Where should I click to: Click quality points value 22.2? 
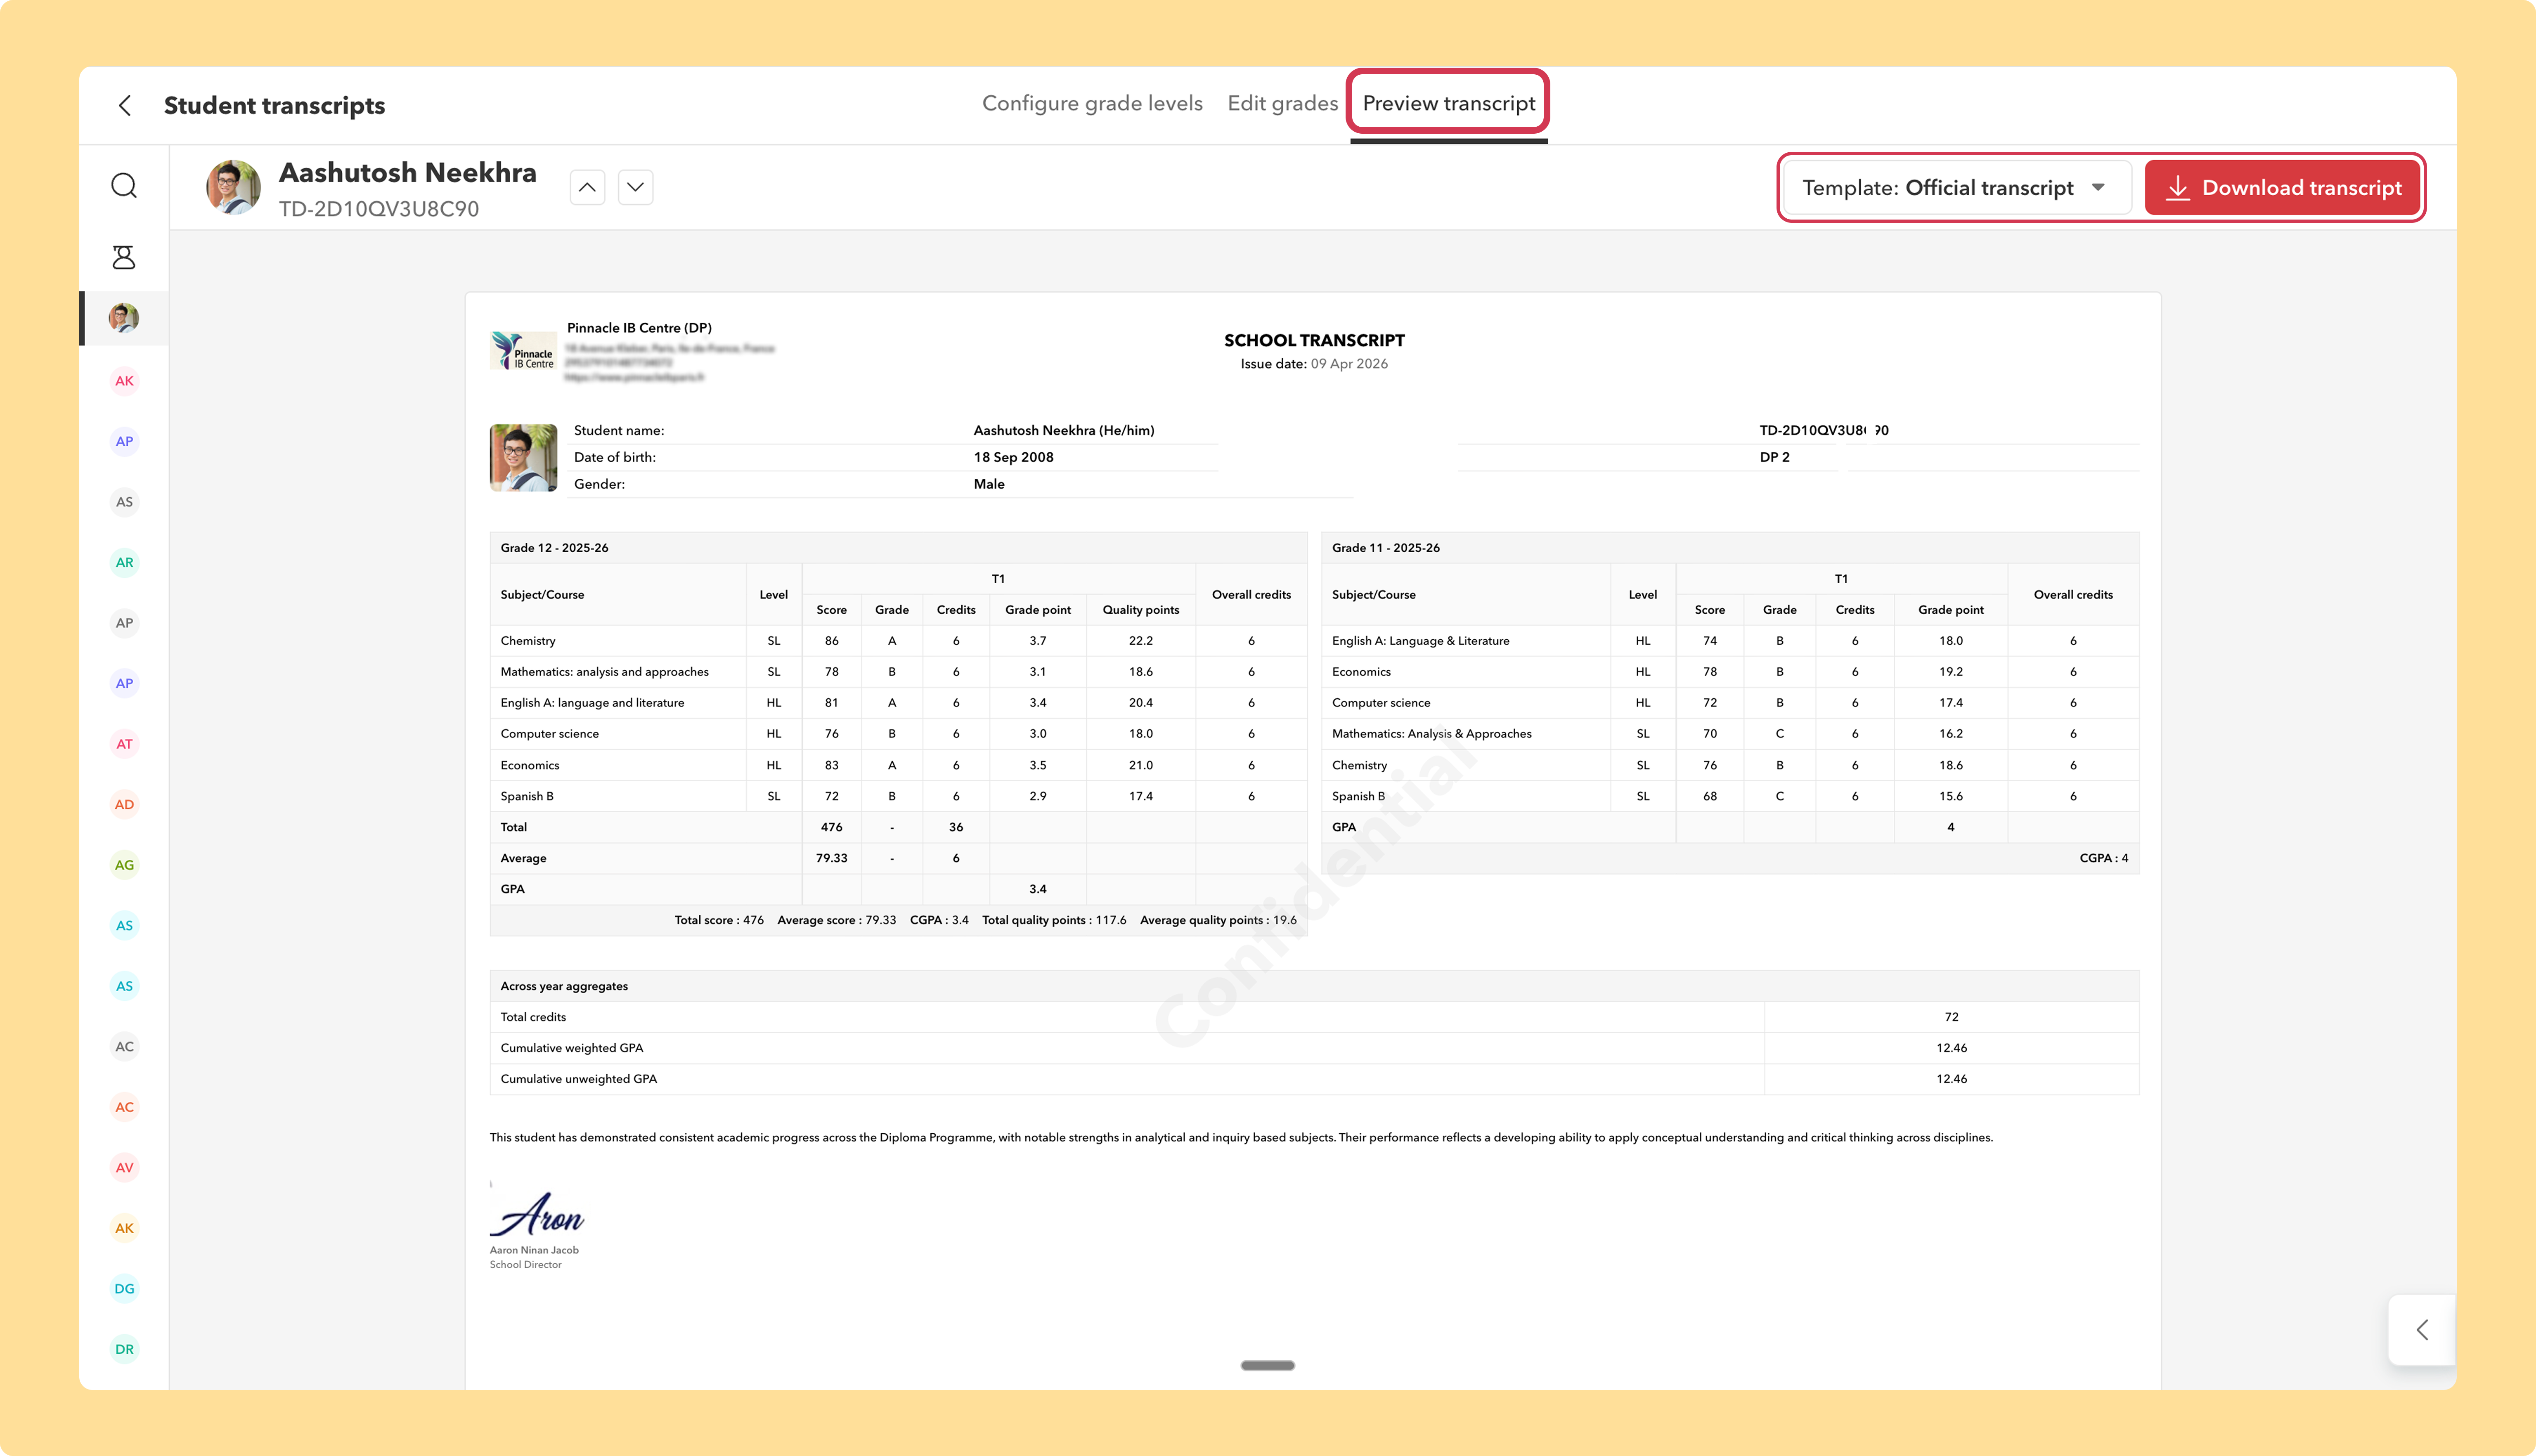point(1140,641)
